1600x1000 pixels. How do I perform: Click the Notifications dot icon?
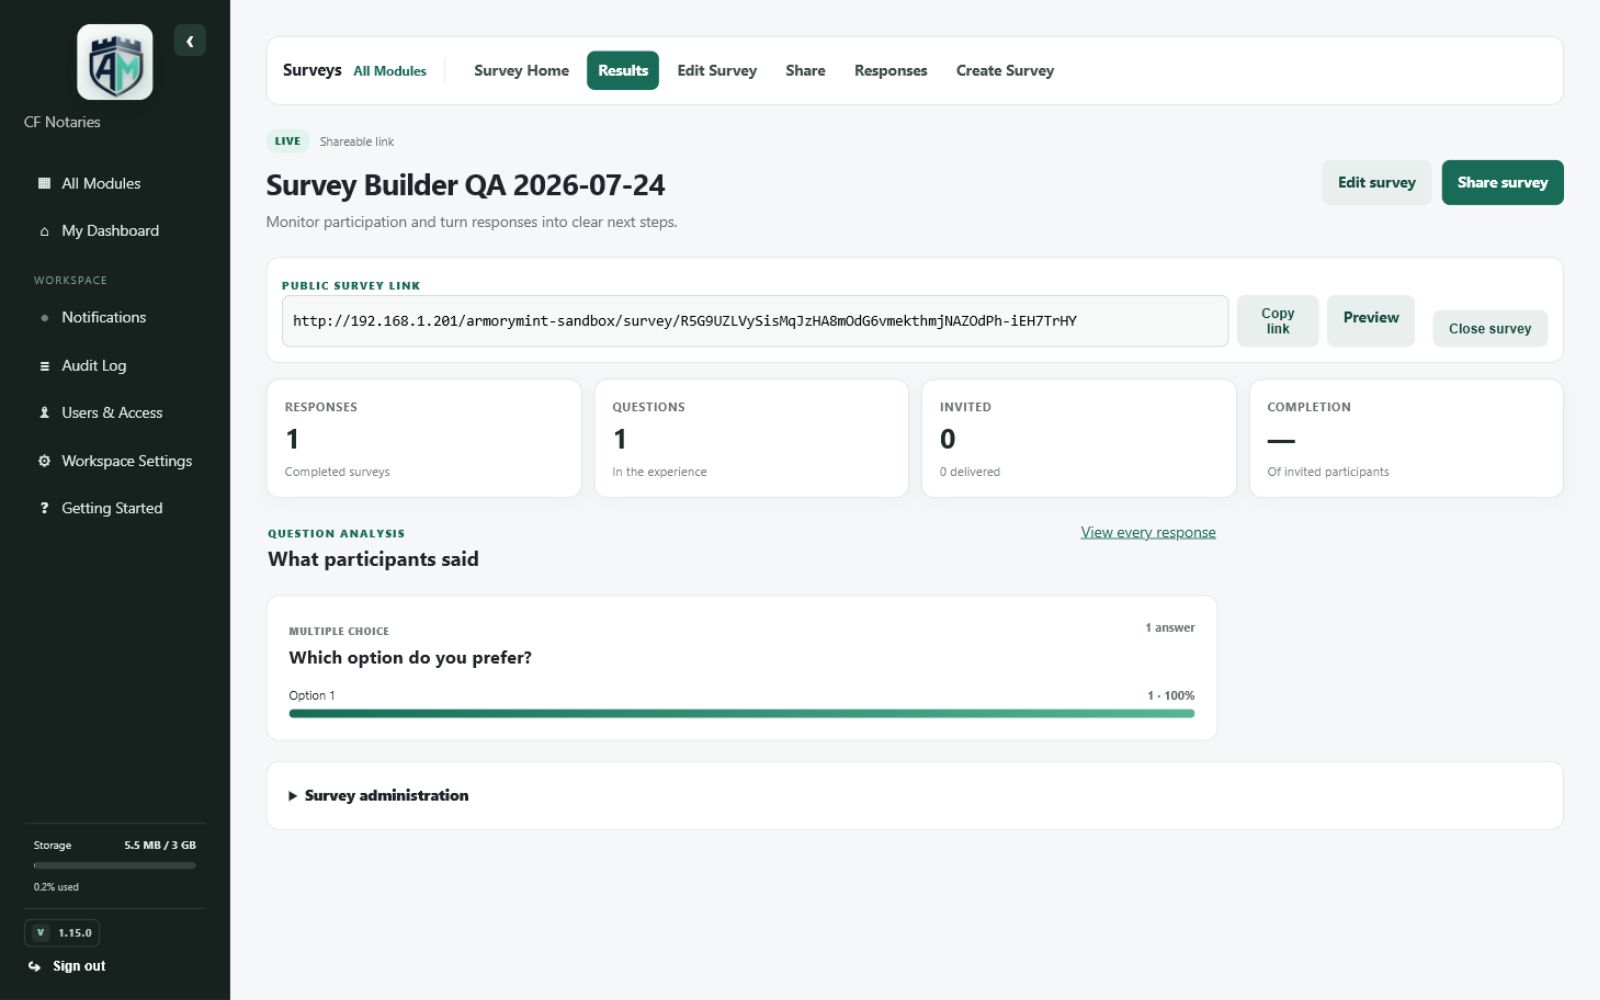coord(44,318)
